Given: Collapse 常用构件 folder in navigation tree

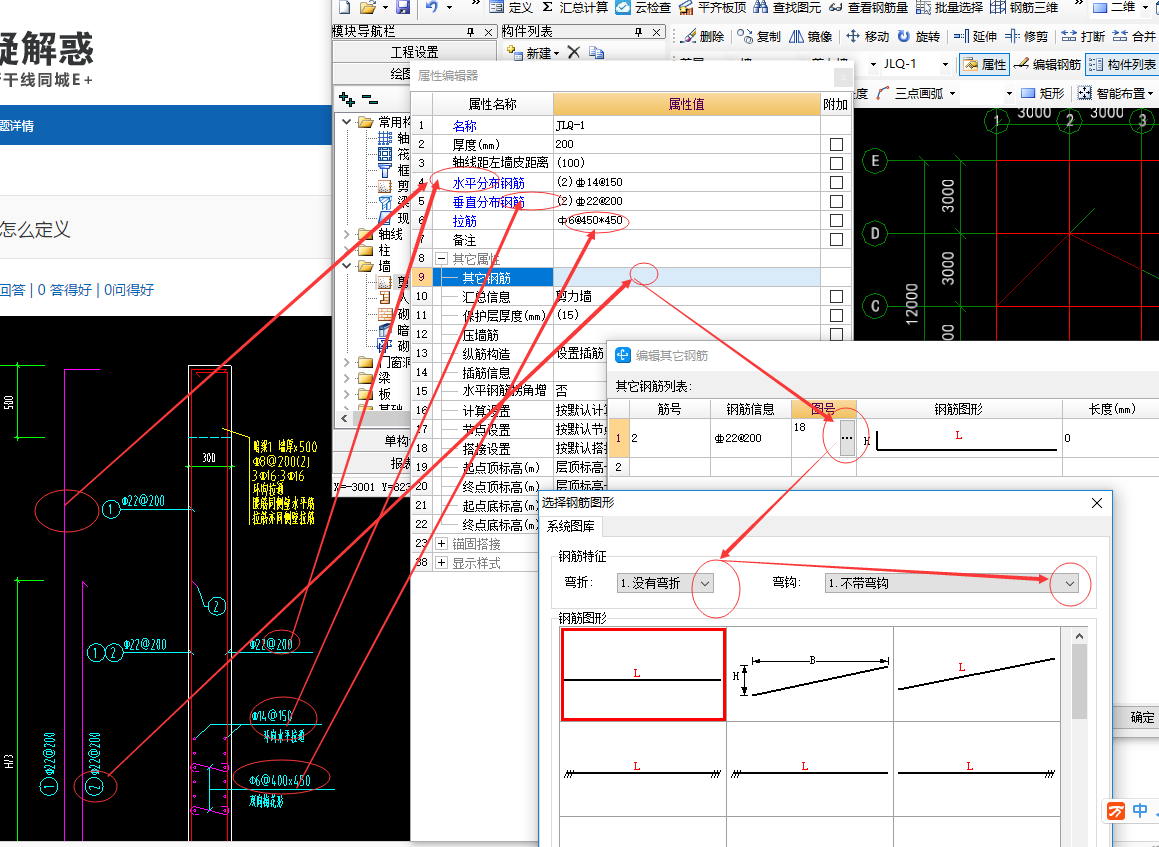Looking at the screenshot, I should point(346,122).
